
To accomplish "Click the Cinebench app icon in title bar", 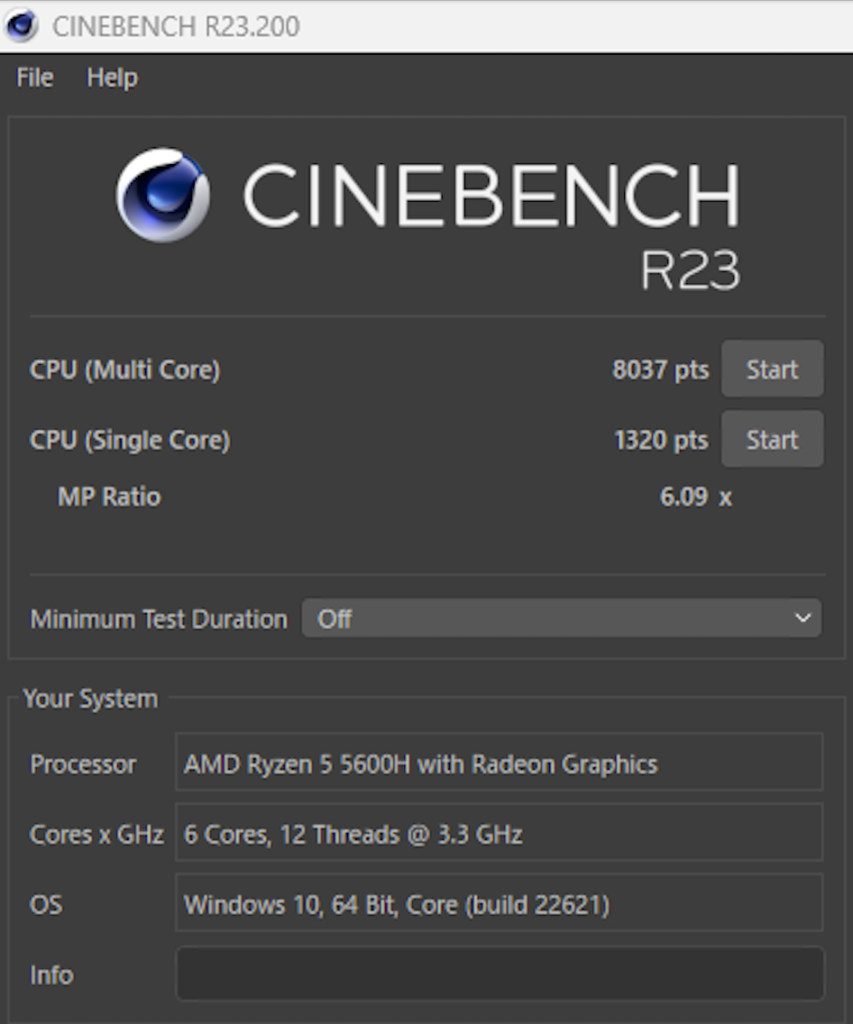I will (x=22, y=26).
